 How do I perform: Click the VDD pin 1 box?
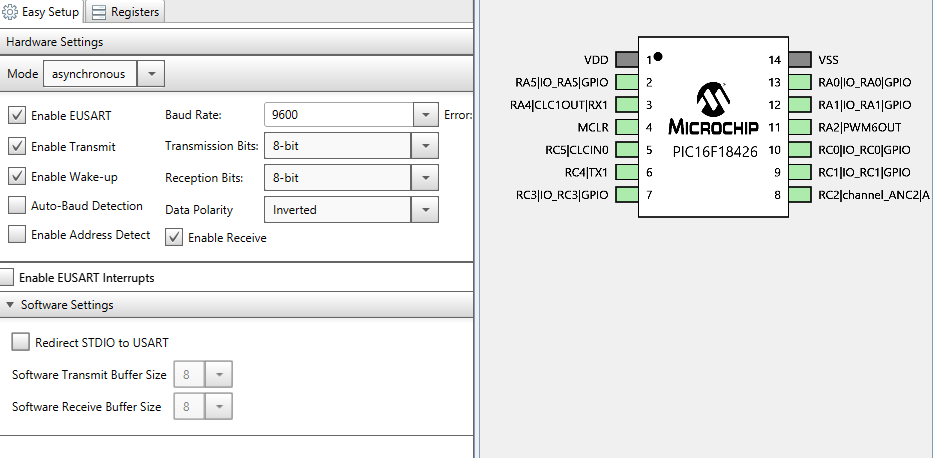tap(626, 59)
